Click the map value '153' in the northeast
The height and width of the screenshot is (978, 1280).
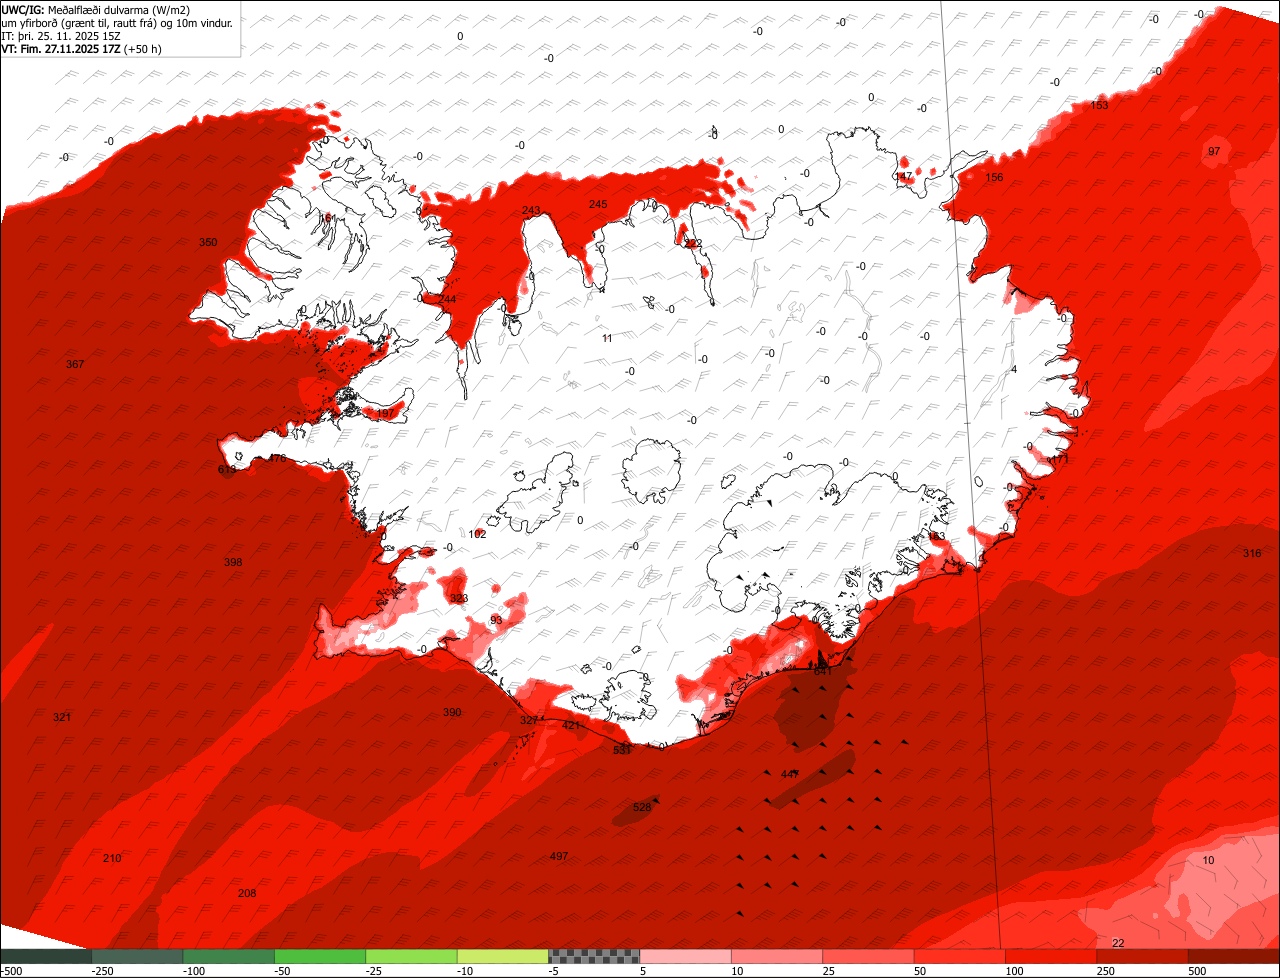(x=1099, y=105)
